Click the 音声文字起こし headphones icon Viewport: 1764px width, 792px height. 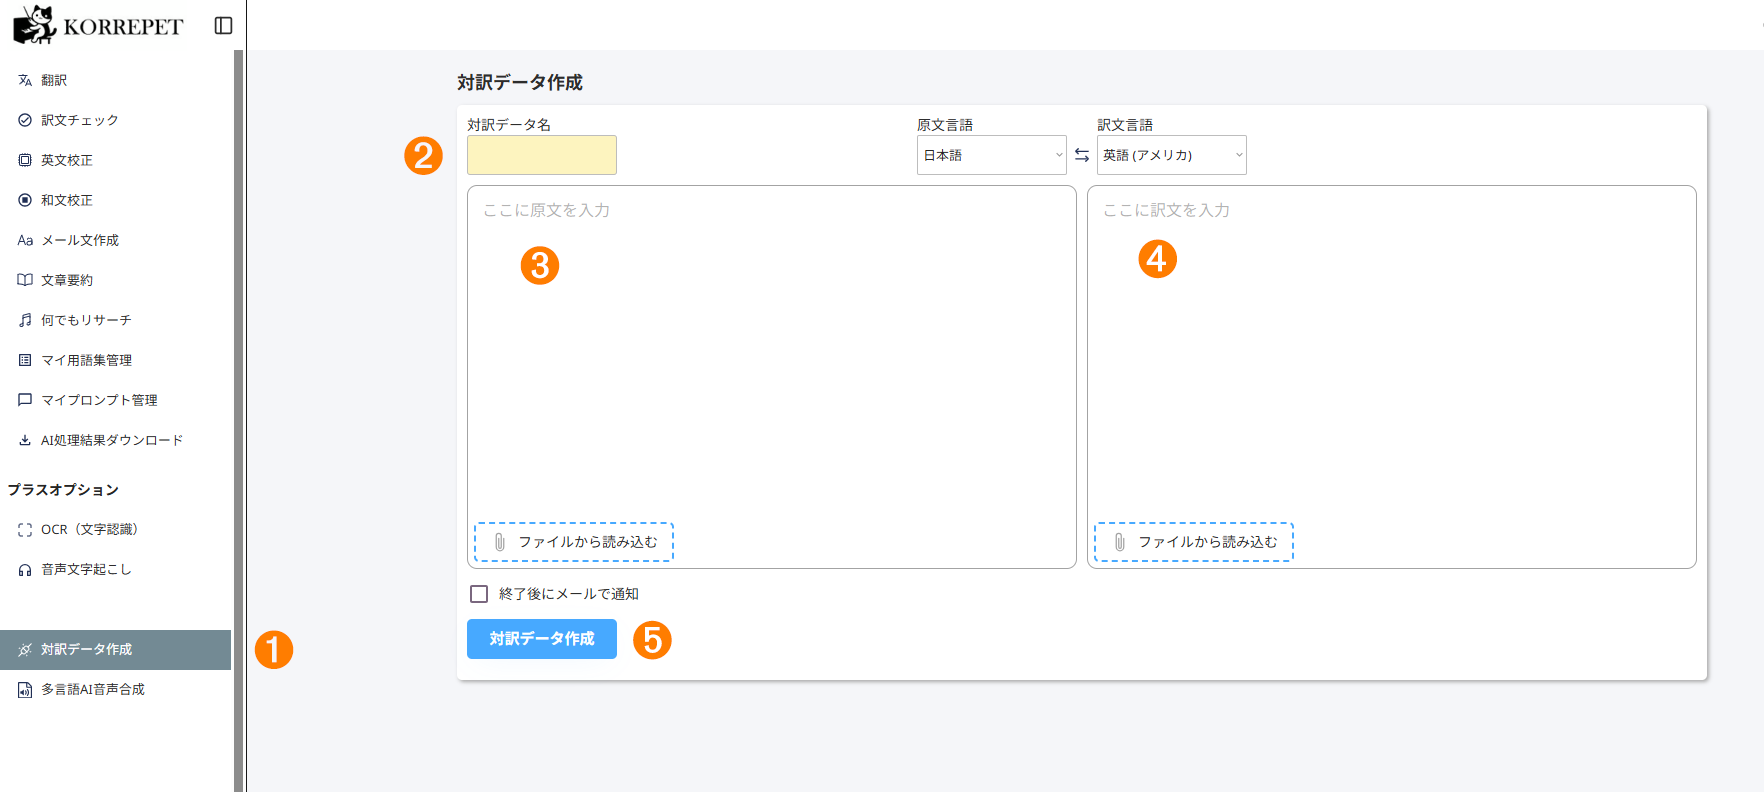click(25, 570)
